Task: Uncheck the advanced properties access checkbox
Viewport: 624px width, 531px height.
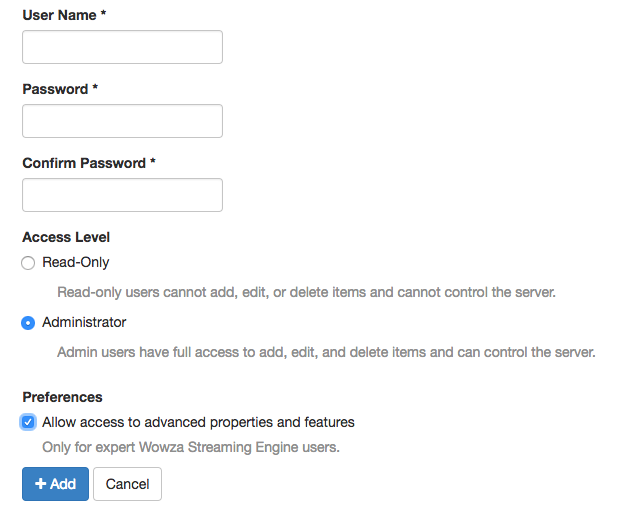Action: pos(28,422)
